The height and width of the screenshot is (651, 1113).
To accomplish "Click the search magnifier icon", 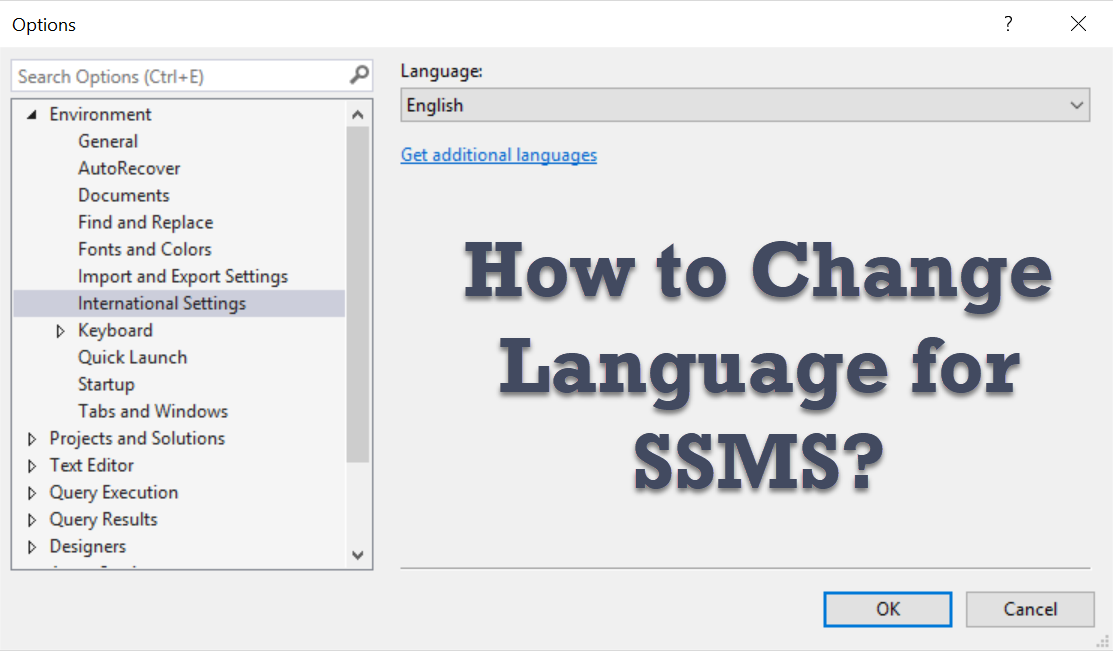I will coord(359,76).
